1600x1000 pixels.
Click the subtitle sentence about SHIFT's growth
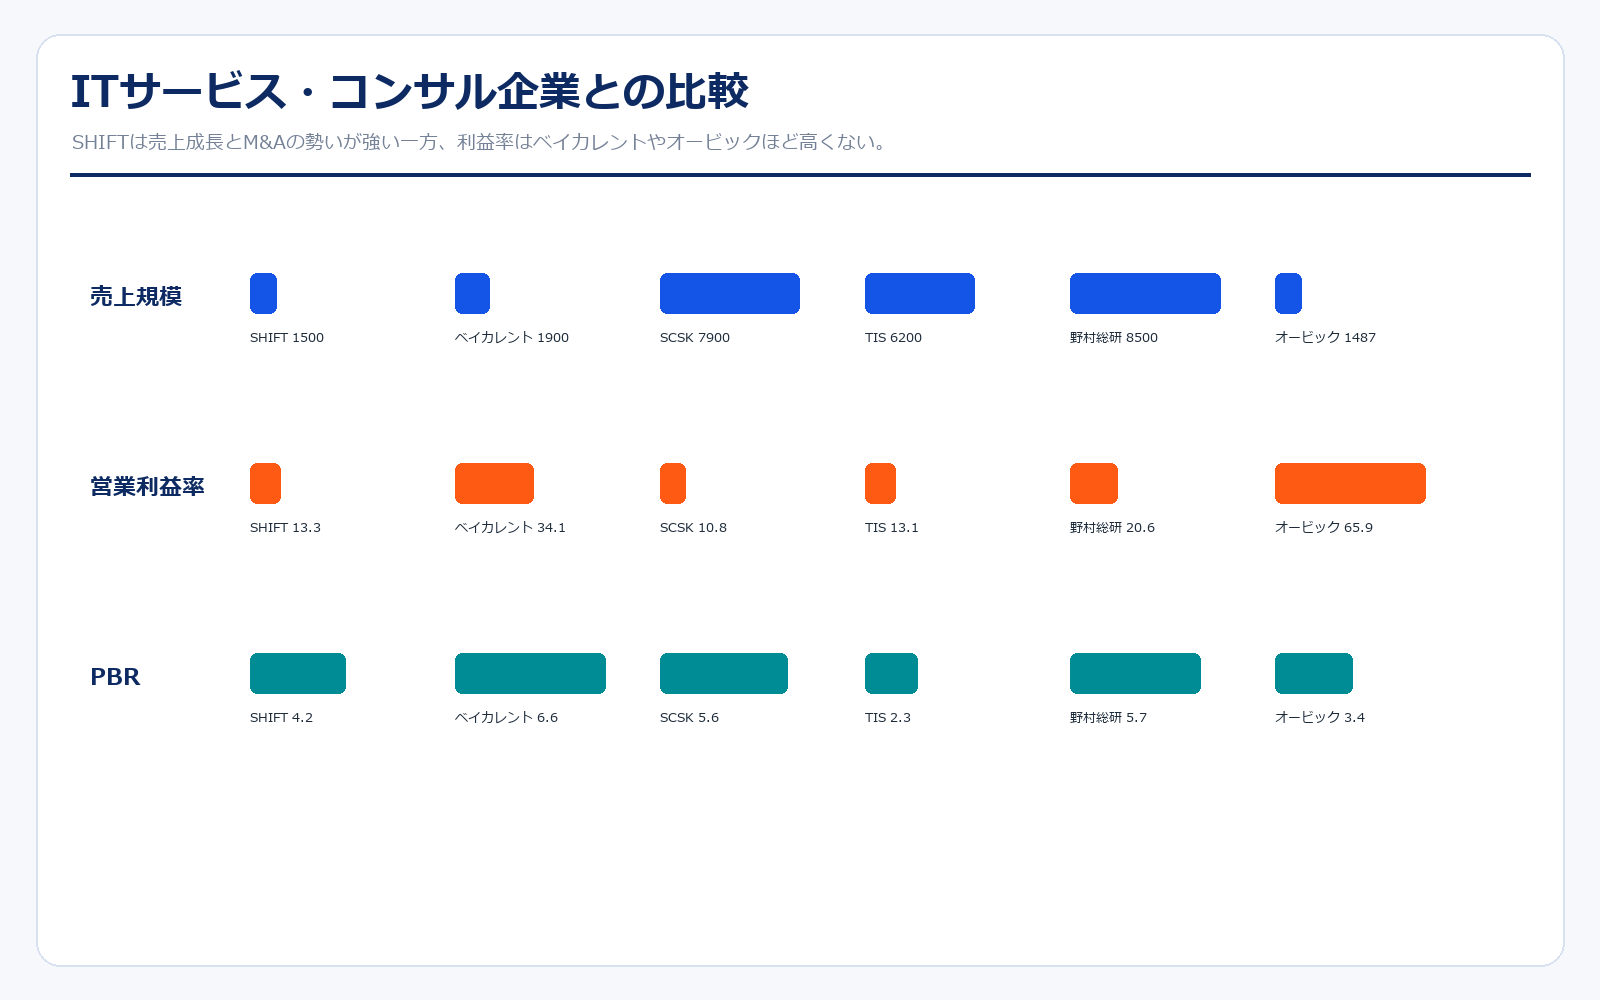pos(480,142)
